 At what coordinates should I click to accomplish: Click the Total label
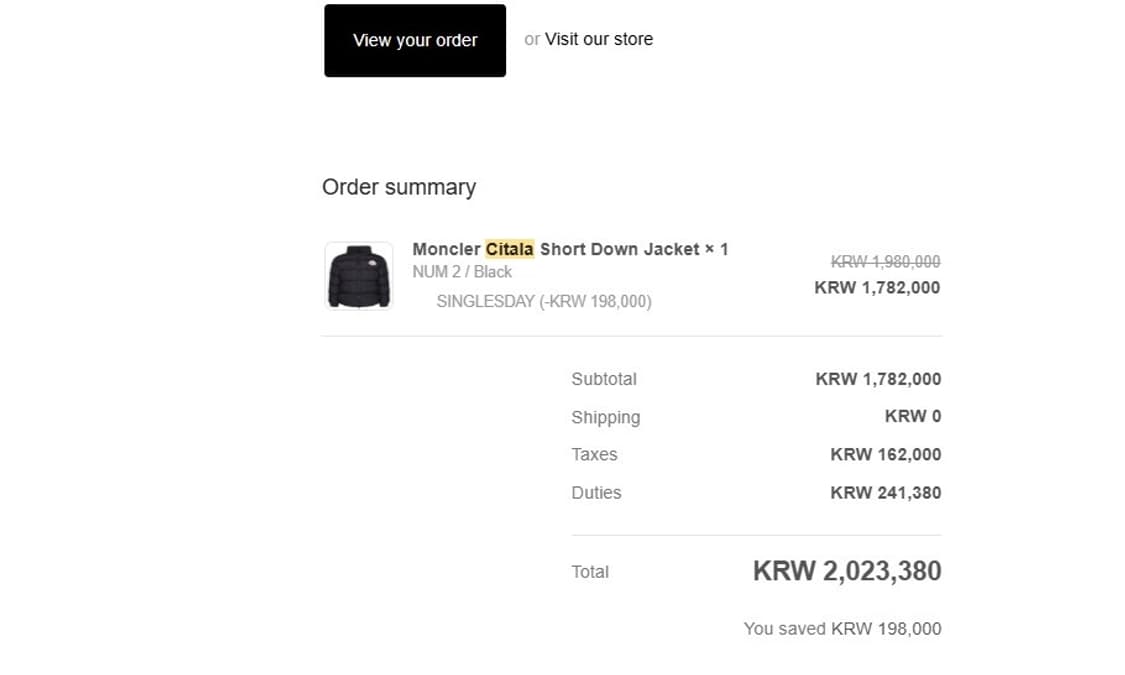tap(590, 572)
